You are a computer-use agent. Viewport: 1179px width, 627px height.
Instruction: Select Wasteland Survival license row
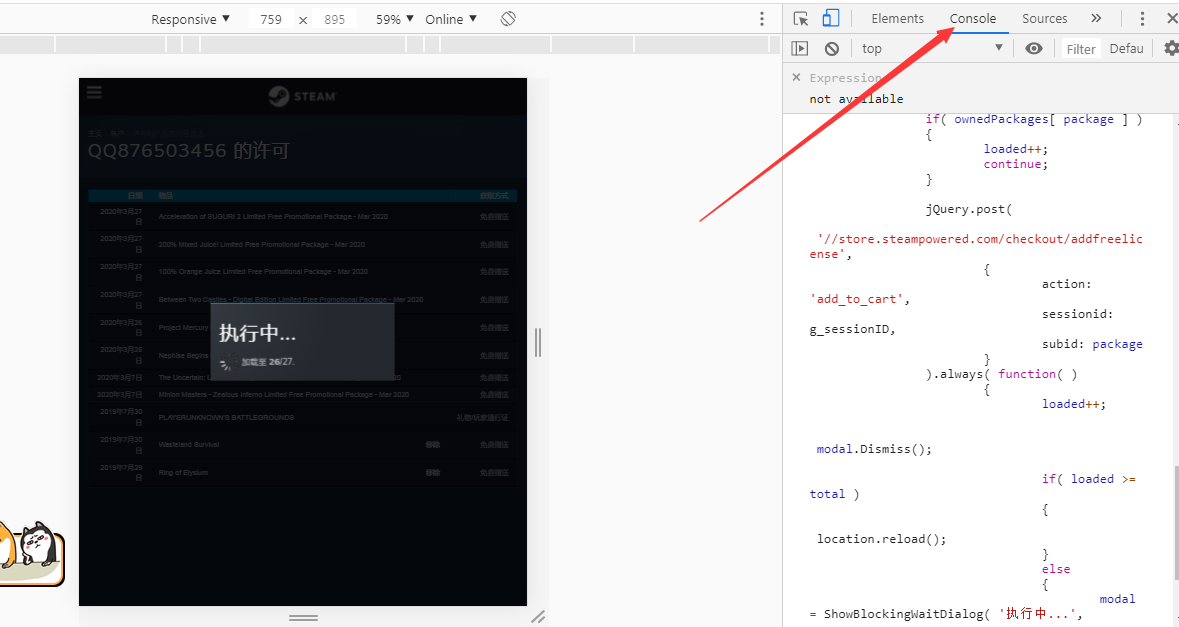click(x=302, y=444)
